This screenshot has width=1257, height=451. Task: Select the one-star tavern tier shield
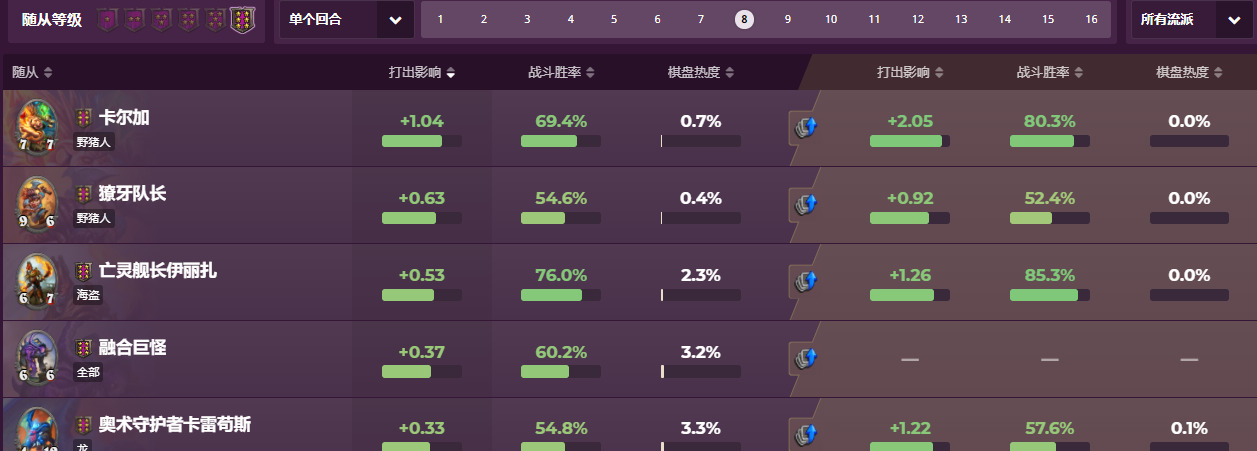[x=108, y=19]
